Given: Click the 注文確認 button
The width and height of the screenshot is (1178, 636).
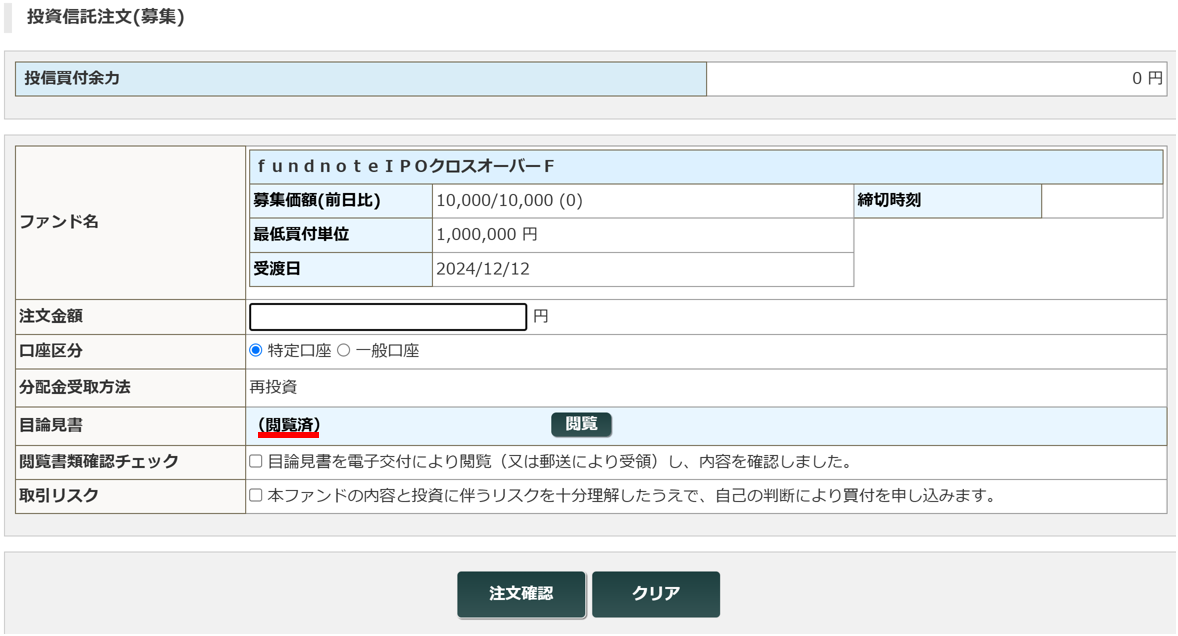Looking at the screenshot, I should click(521, 594).
